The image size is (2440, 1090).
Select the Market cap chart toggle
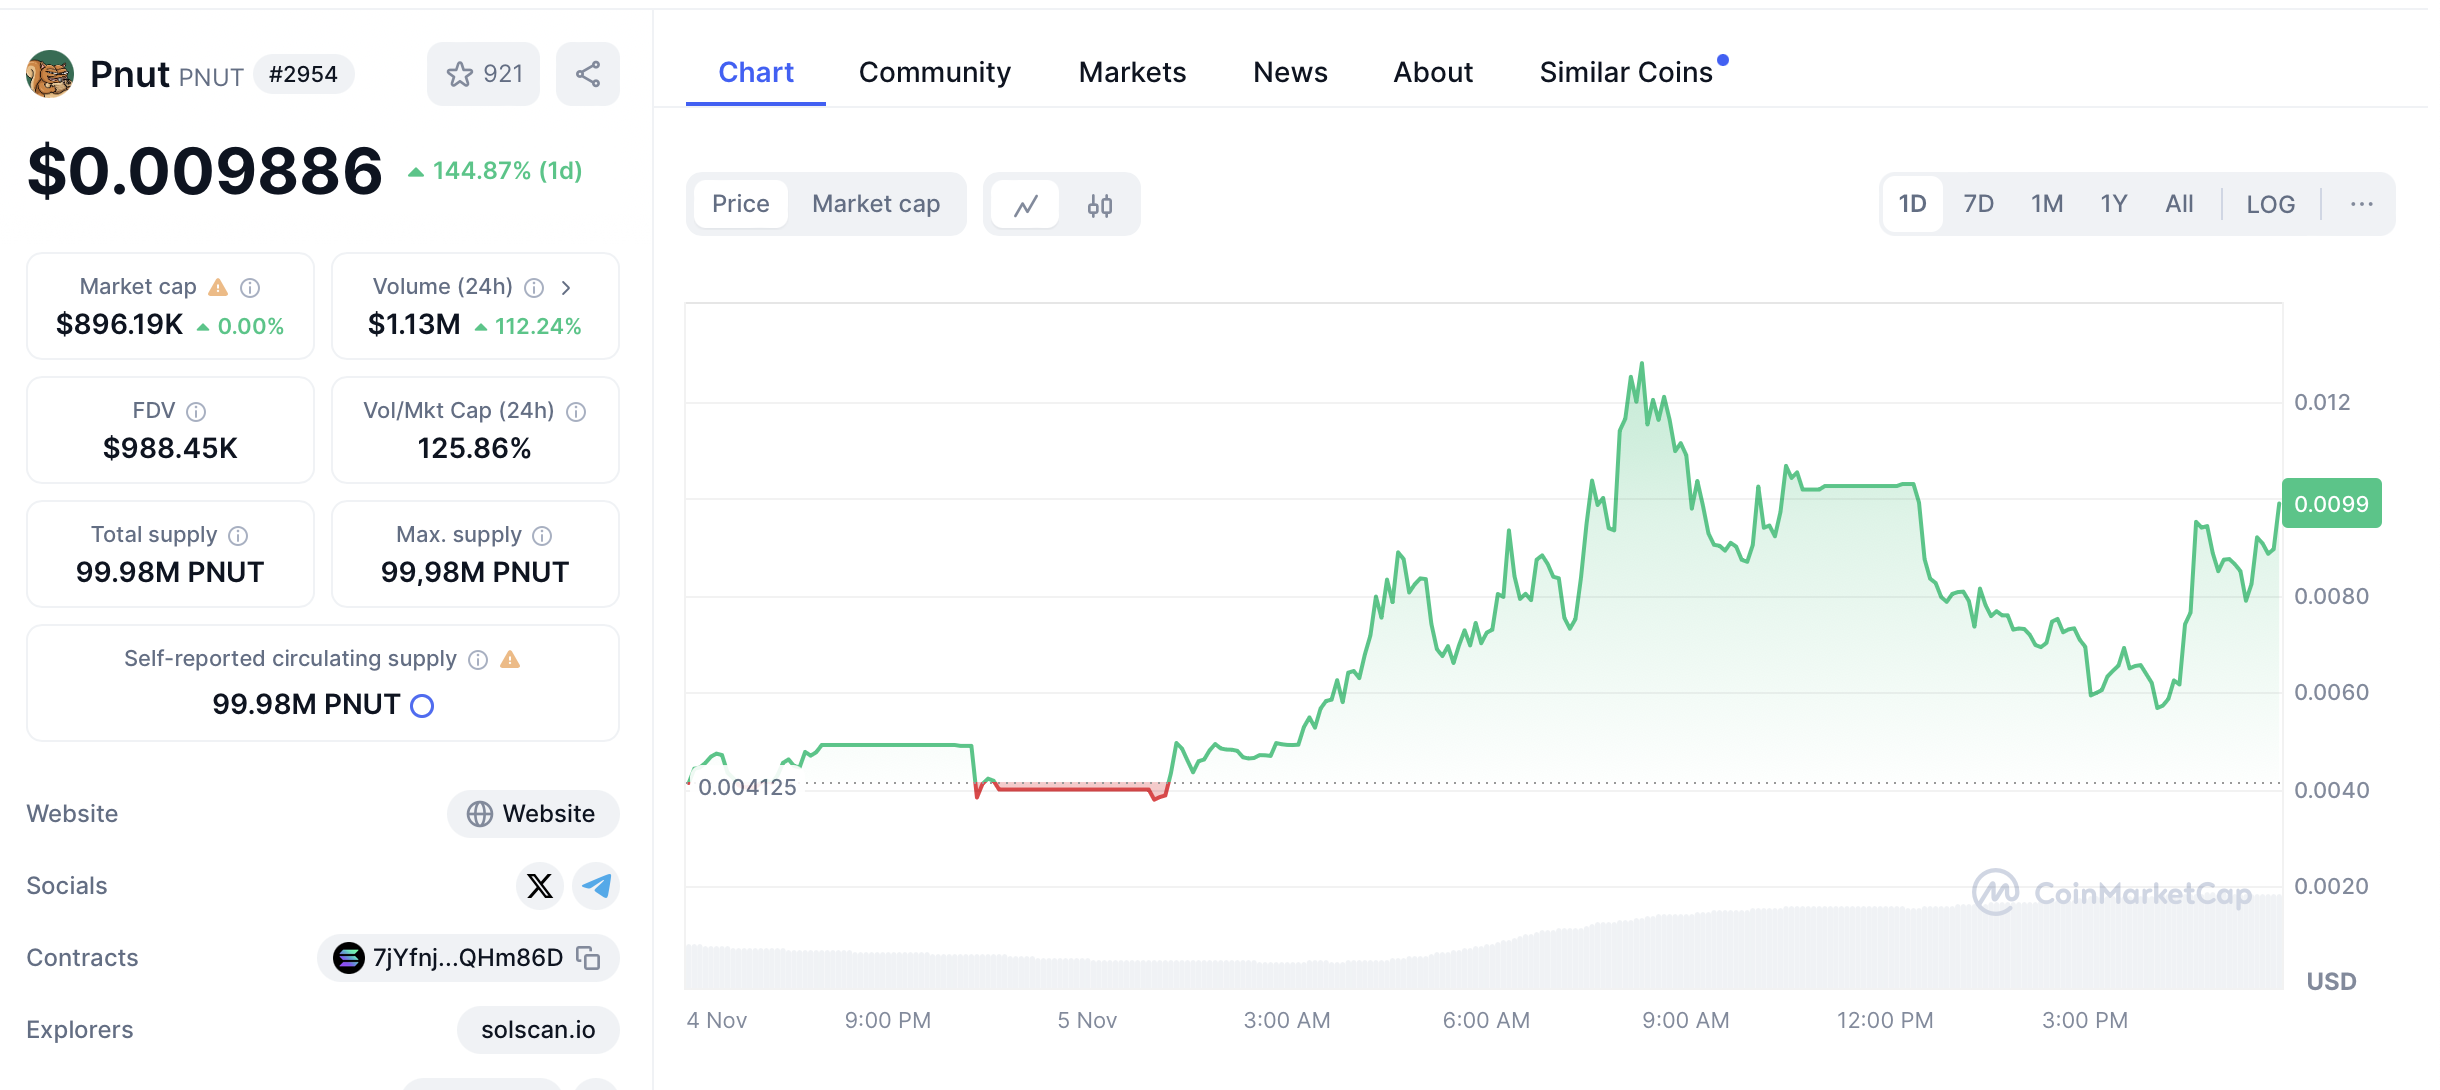click(875, 204)
